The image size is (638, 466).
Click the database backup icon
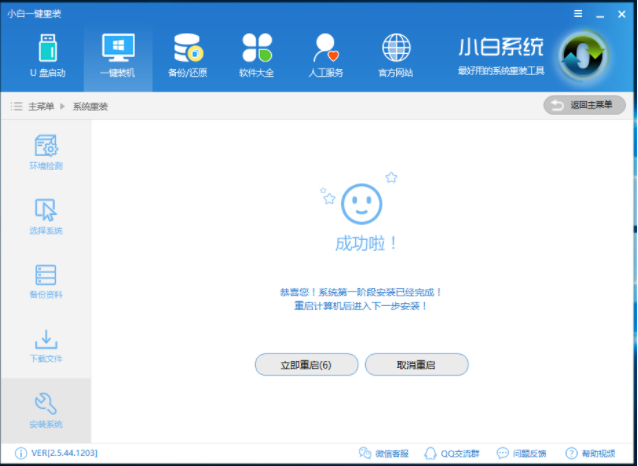188,48
